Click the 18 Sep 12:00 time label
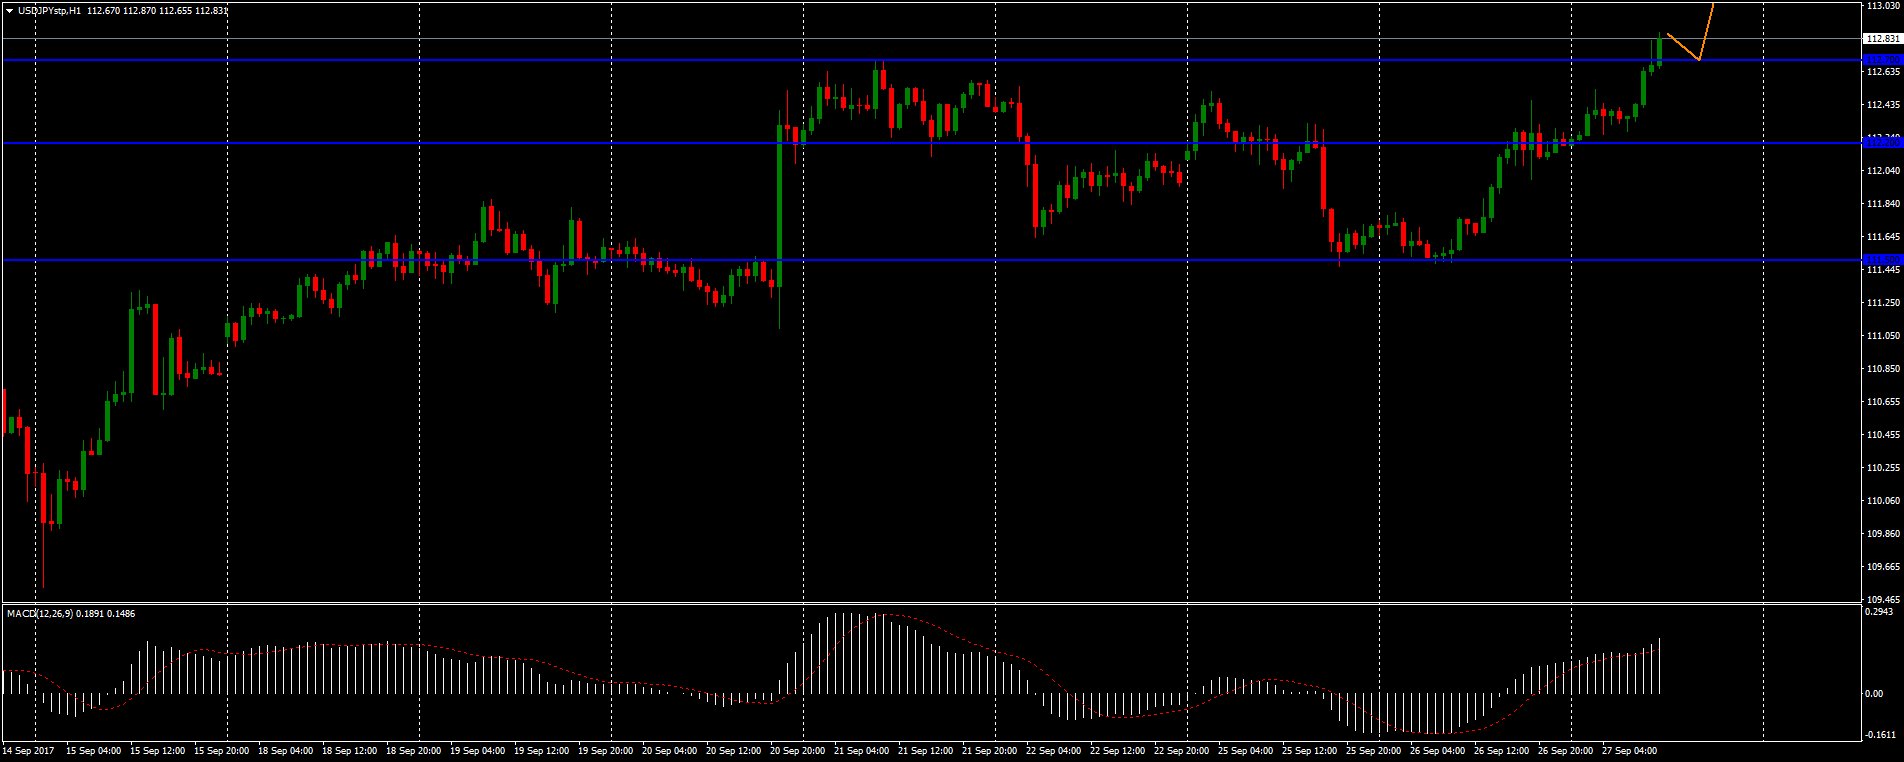 click(x=350, y=750)
